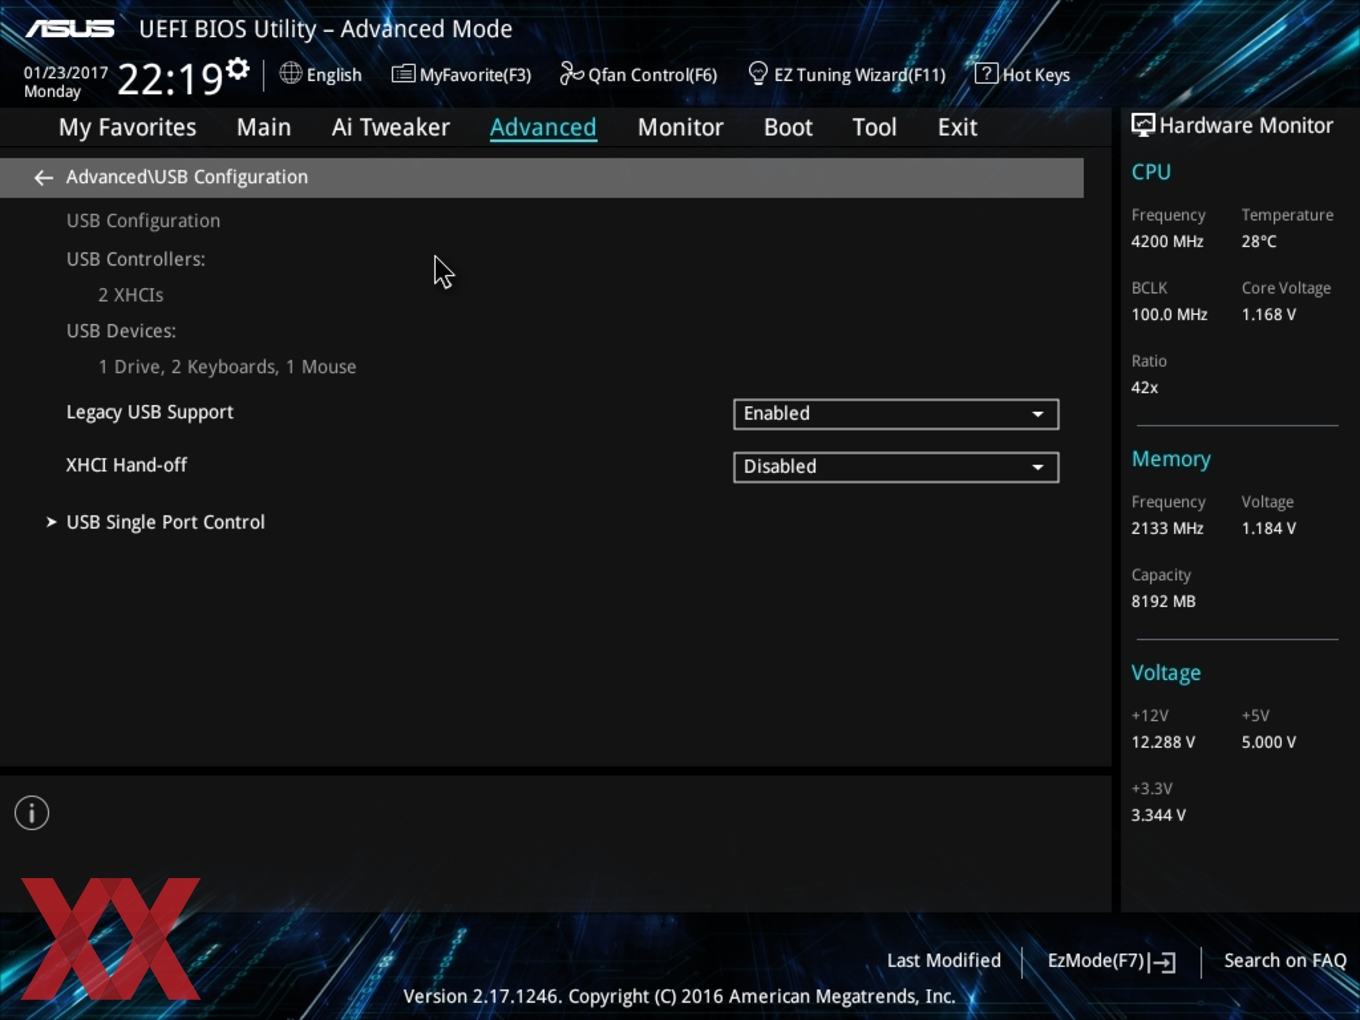This screenshot has height=1020, width=1360.
Task: Click the +3.3V value 3.344 V
Action: [1158, 815]
